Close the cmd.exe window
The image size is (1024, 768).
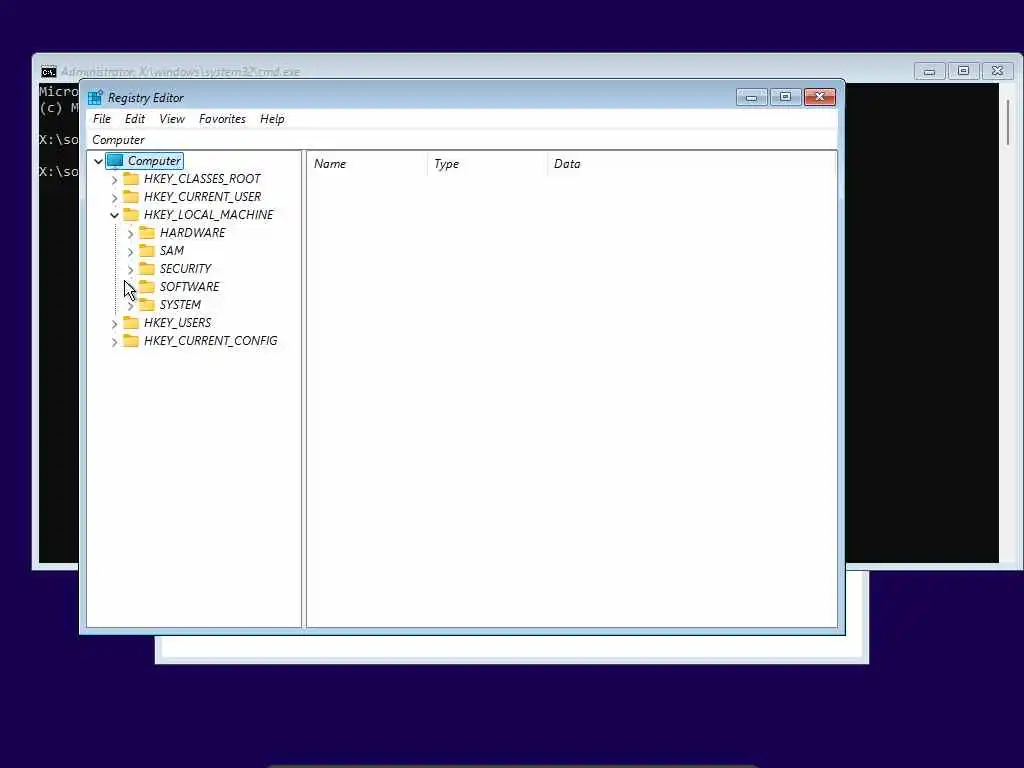997,71
